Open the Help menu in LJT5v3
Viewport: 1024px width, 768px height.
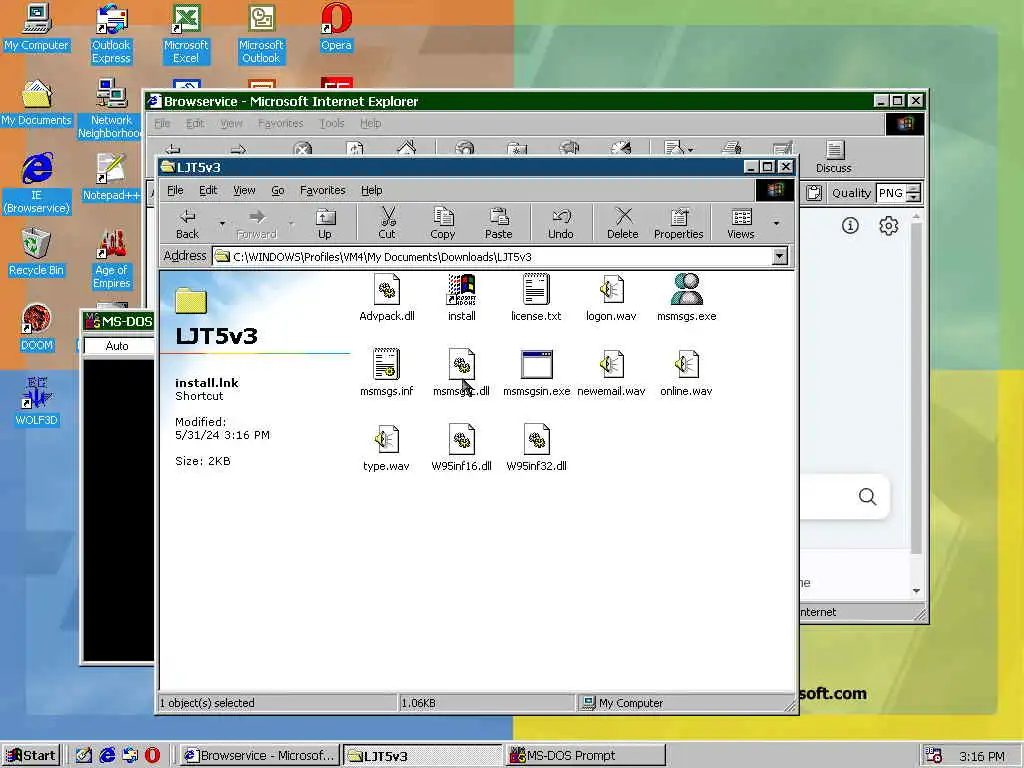(372, 190)
